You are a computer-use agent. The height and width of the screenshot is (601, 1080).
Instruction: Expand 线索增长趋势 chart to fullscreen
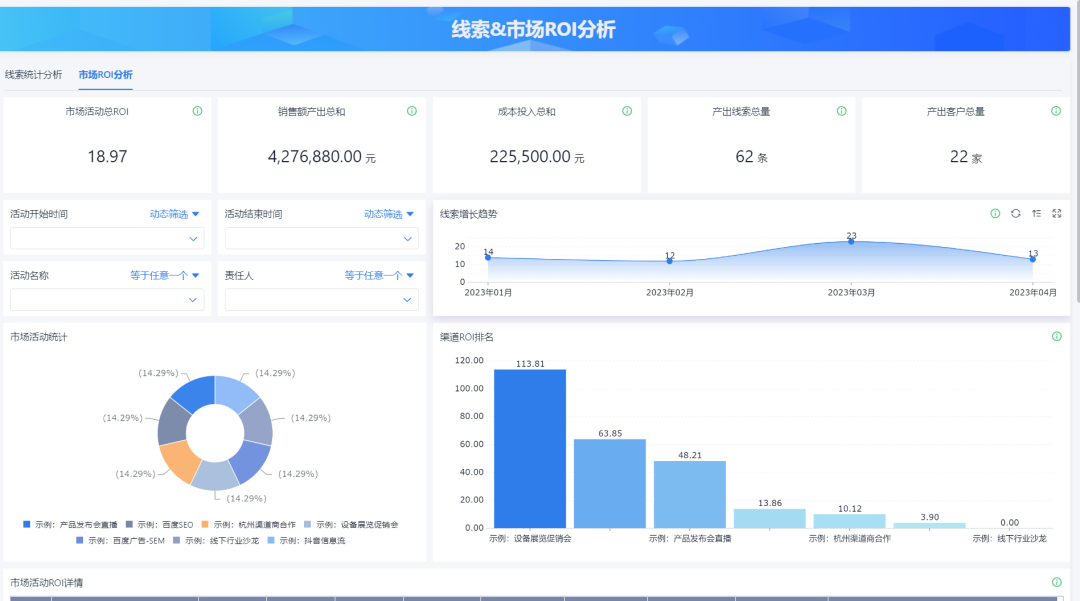1057,213
